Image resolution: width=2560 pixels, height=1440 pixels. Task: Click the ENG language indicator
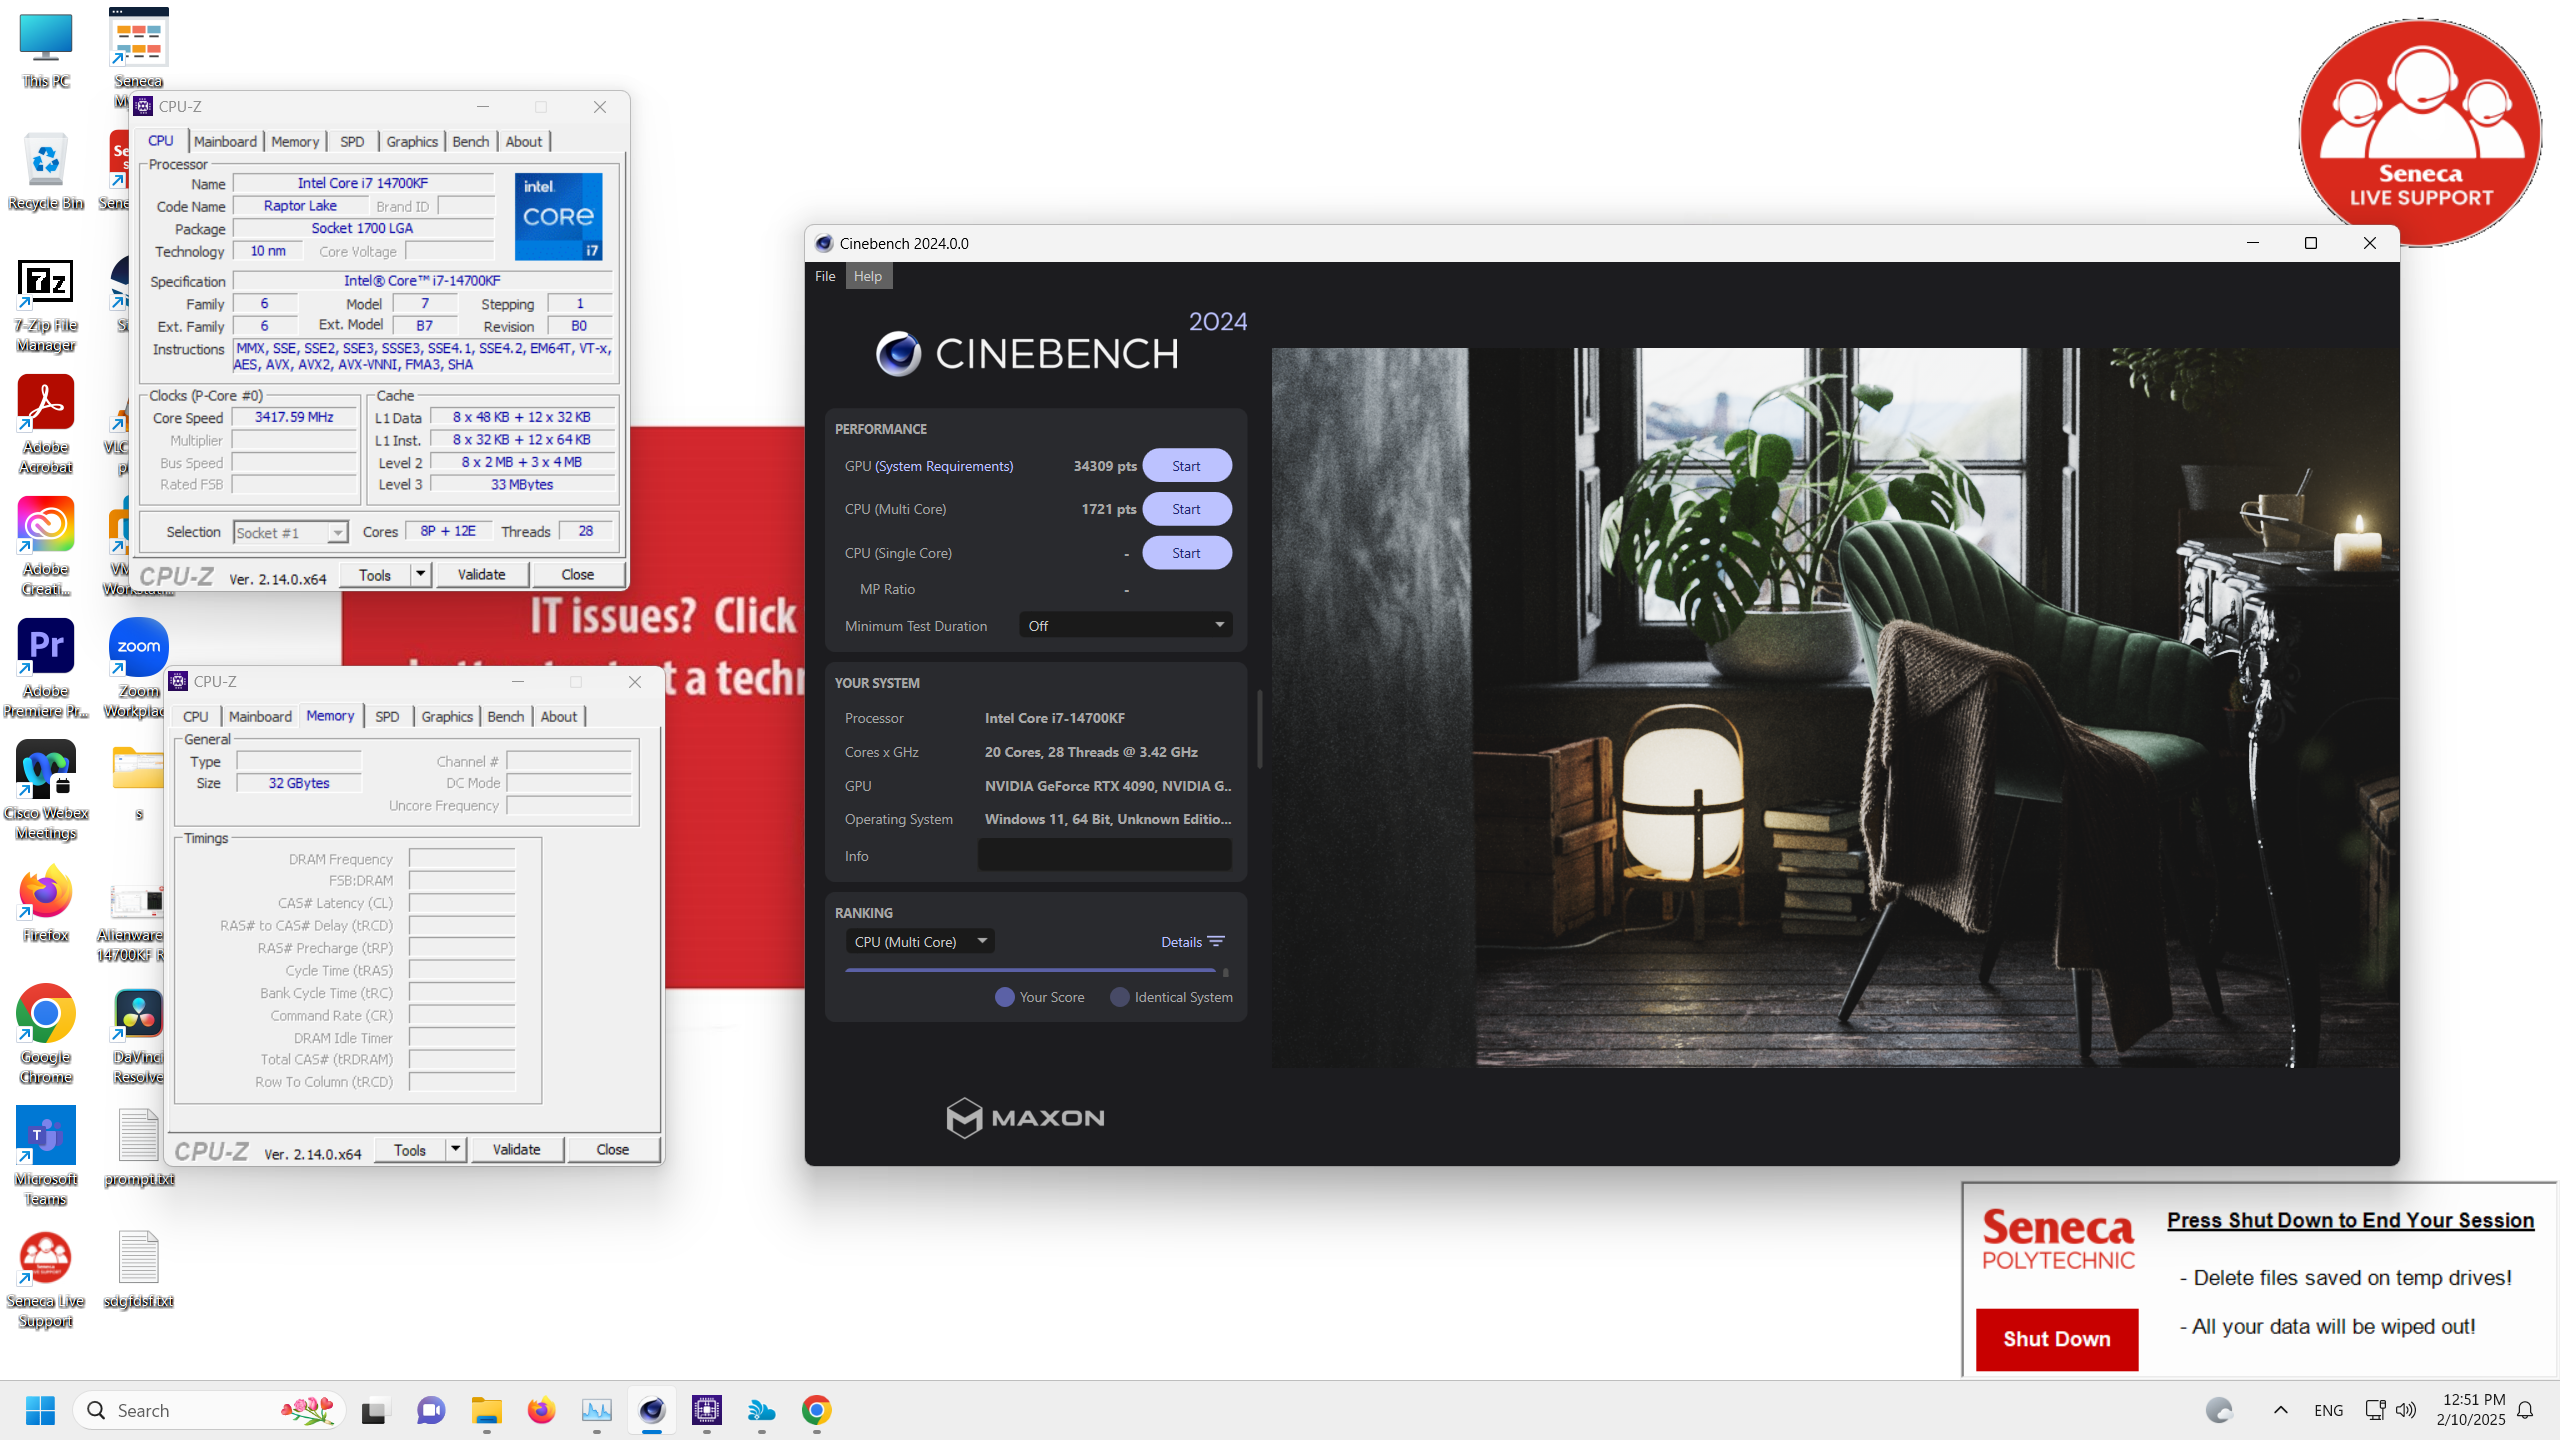click(2329, 1410)
